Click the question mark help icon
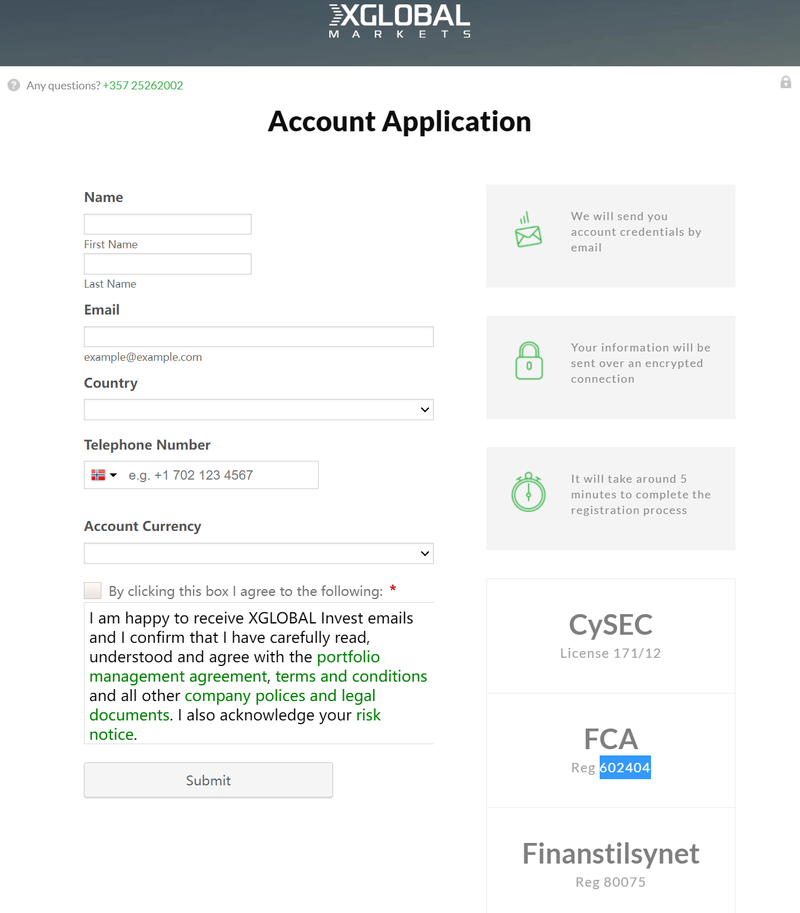This screenshot has width=800, height=913. coord(14,86)
